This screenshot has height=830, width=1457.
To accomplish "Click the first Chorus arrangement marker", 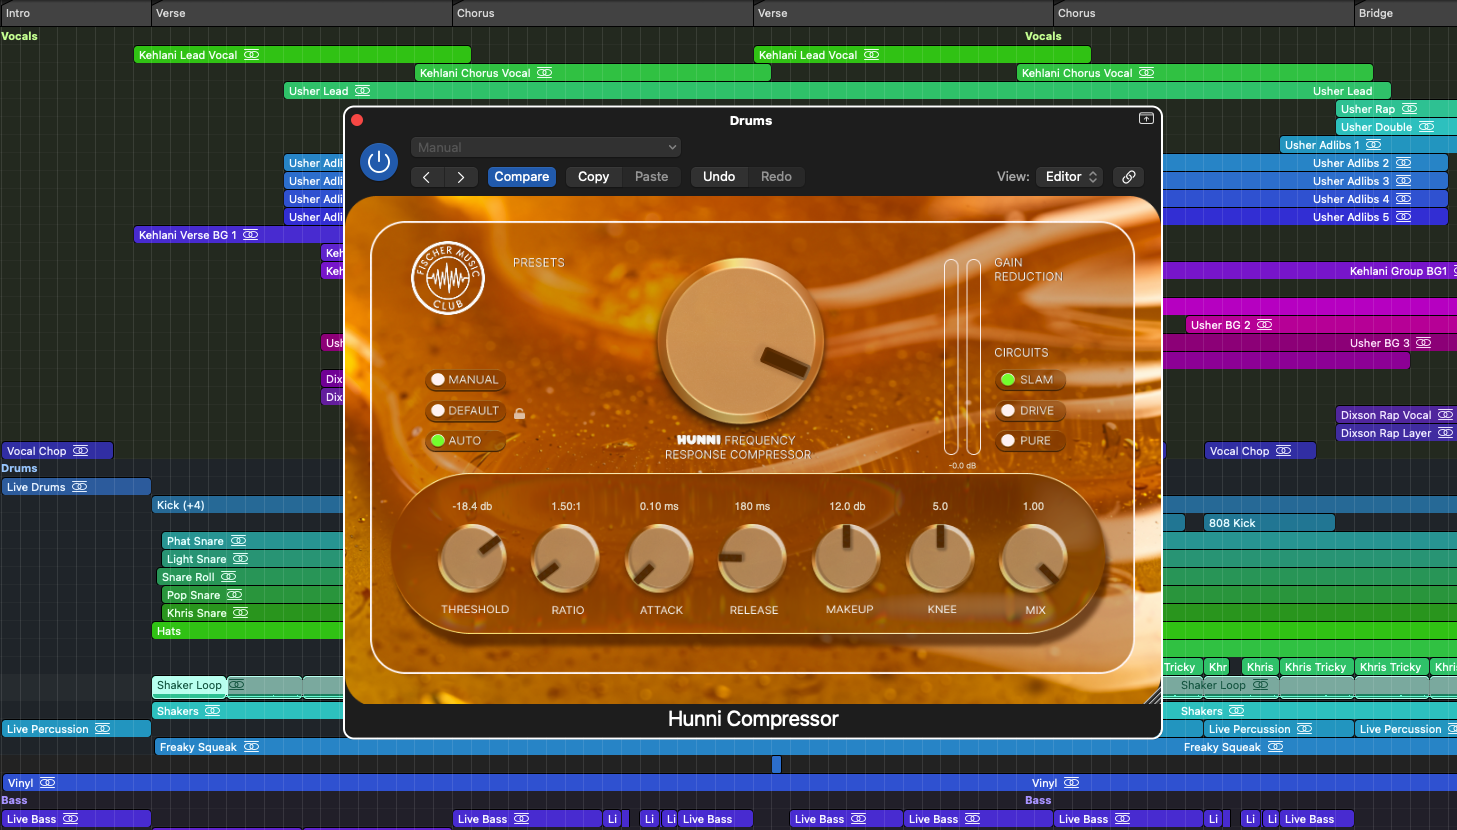I will [603, 13].
